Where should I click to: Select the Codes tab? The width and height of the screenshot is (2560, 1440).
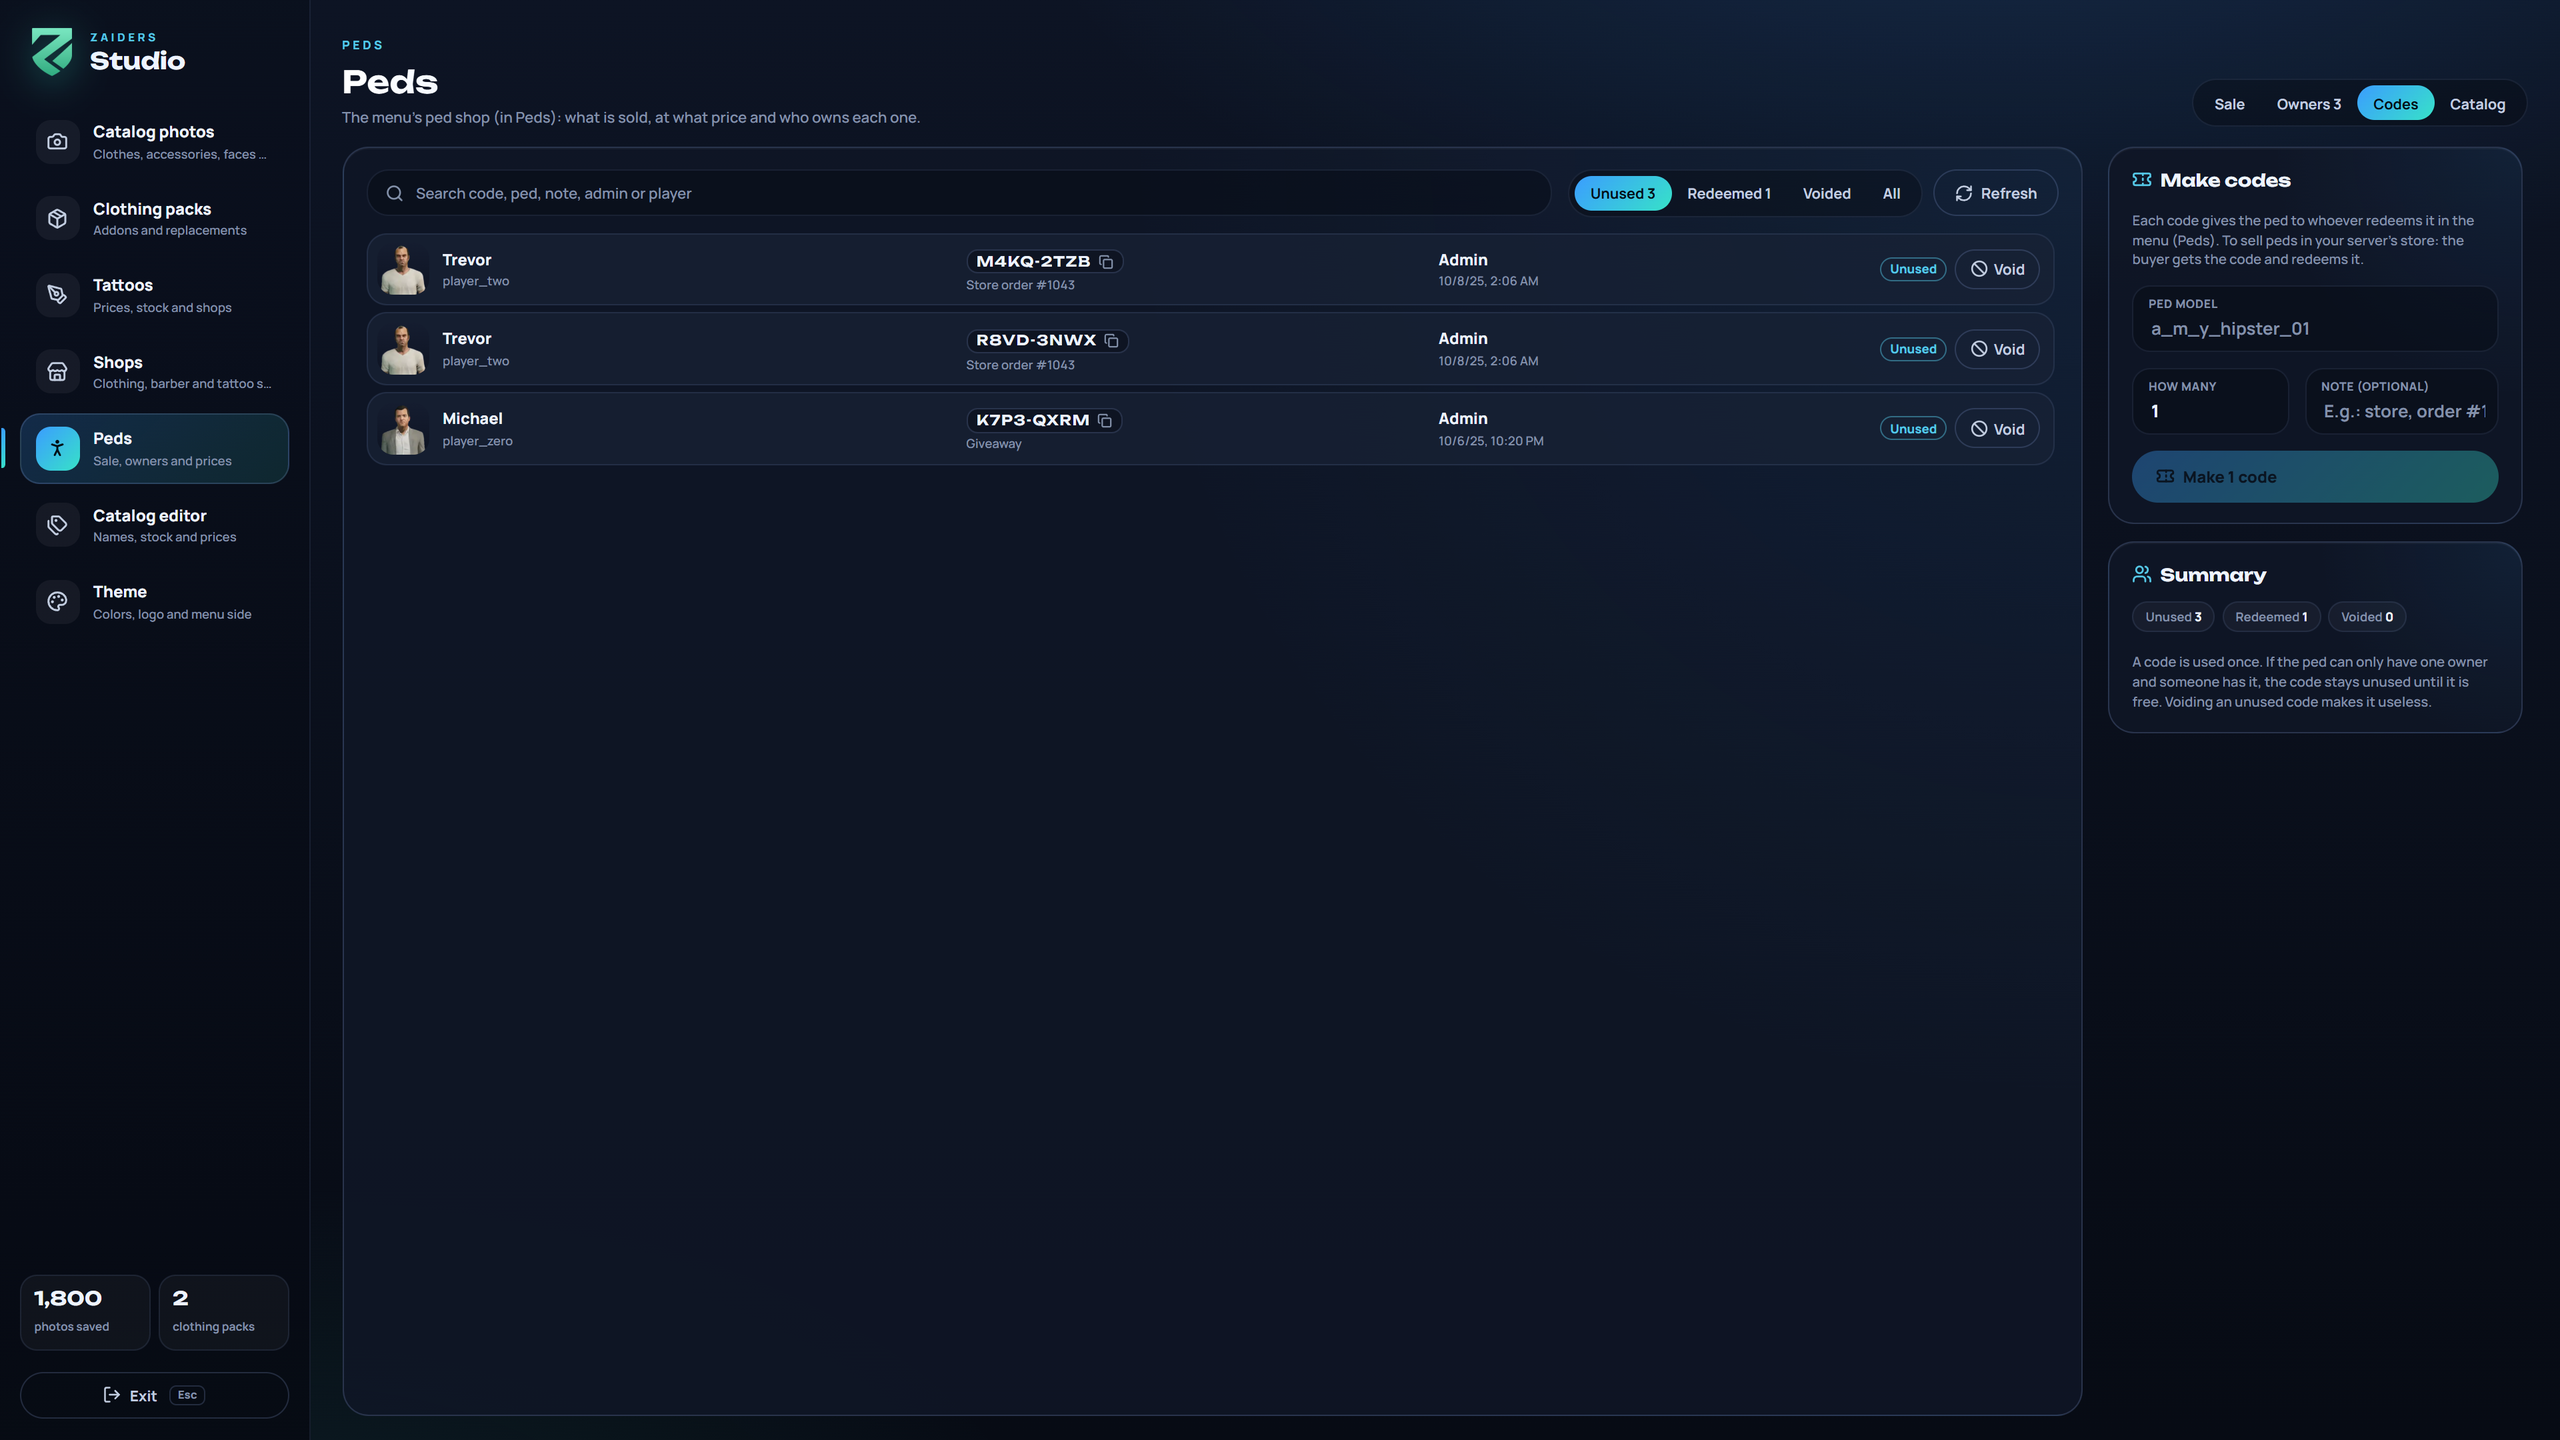click(x=2395, y=104)
